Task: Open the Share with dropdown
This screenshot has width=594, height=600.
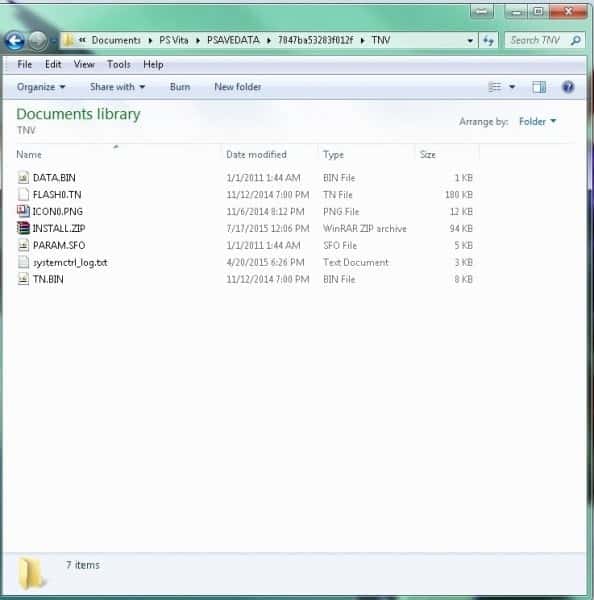Action: coord(117,87)
